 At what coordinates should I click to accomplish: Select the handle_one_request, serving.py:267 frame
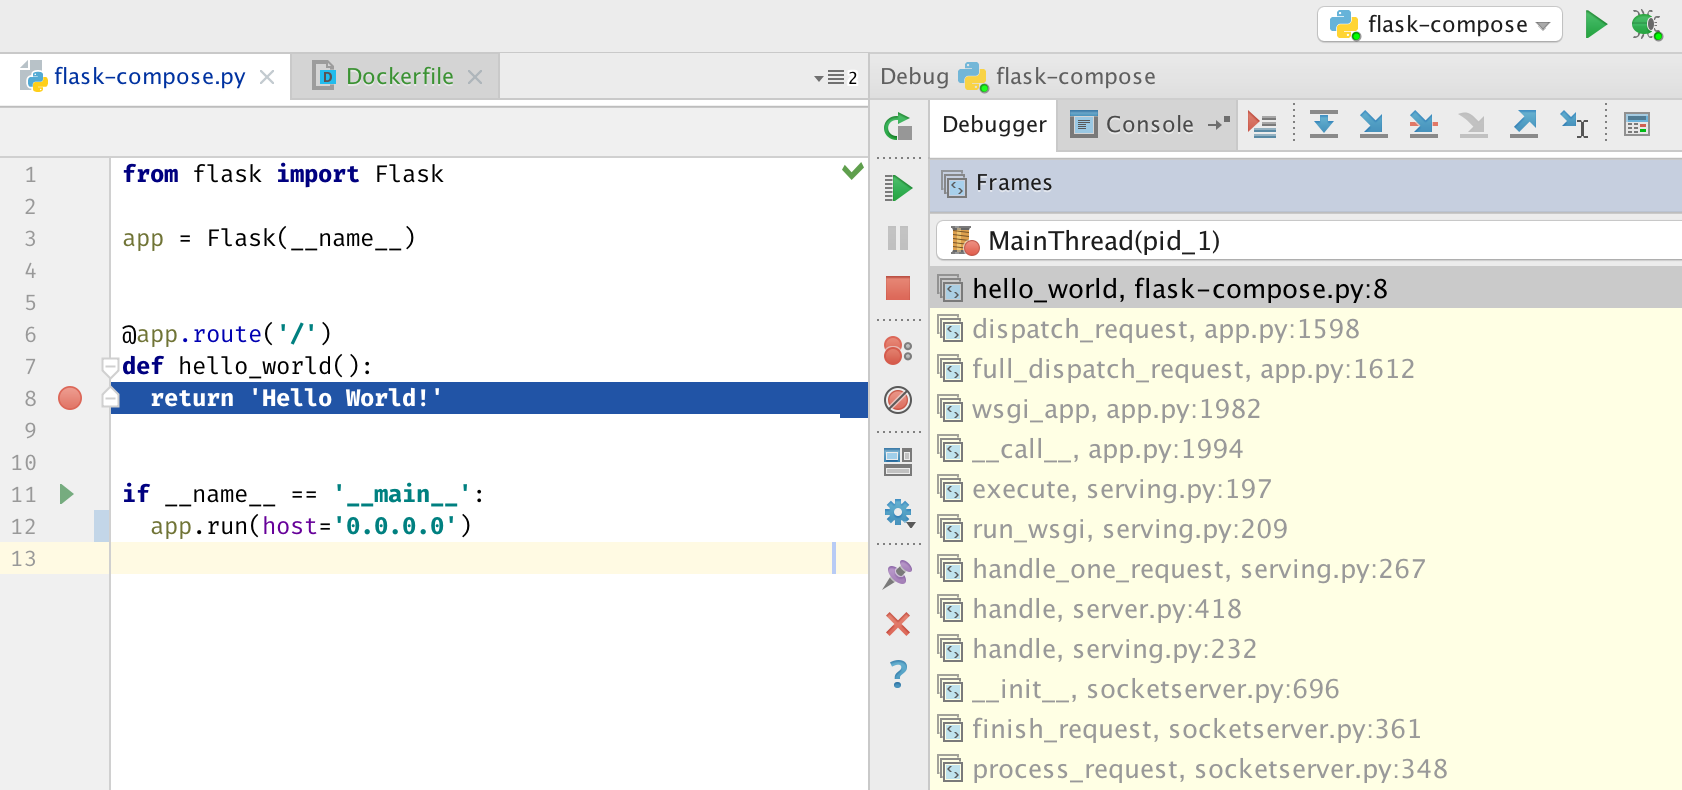pyautogui.click(x=1308, y=569)
